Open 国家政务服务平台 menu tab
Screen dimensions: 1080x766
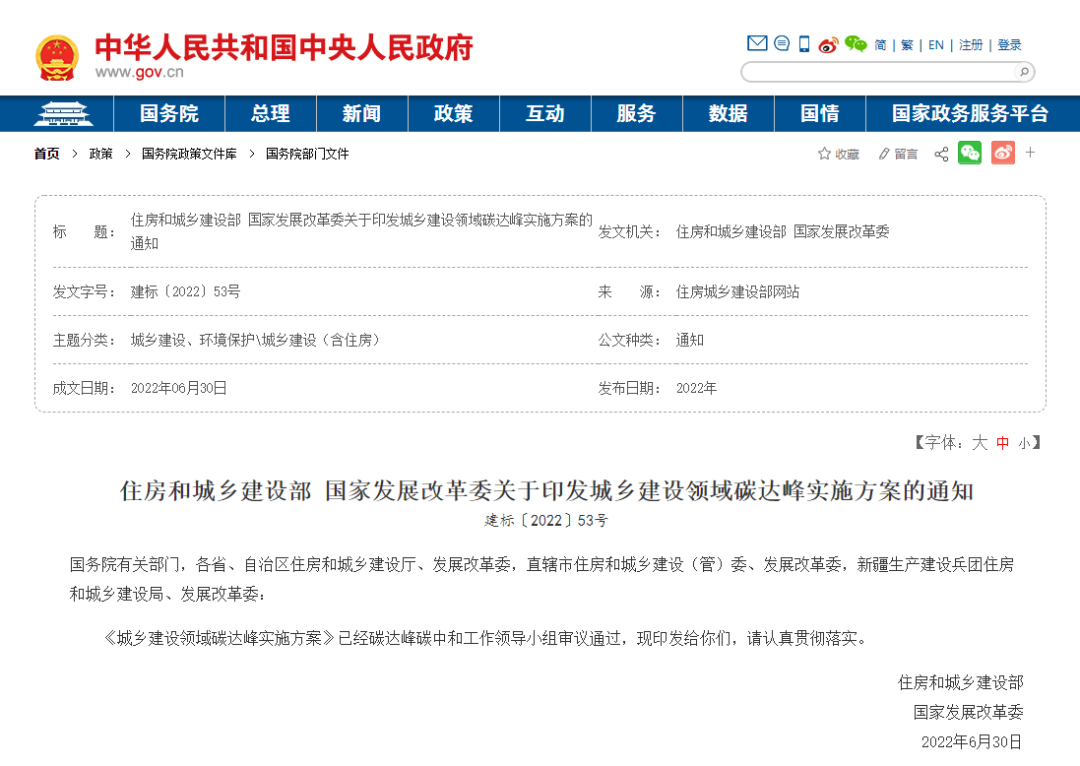[970, 114]
